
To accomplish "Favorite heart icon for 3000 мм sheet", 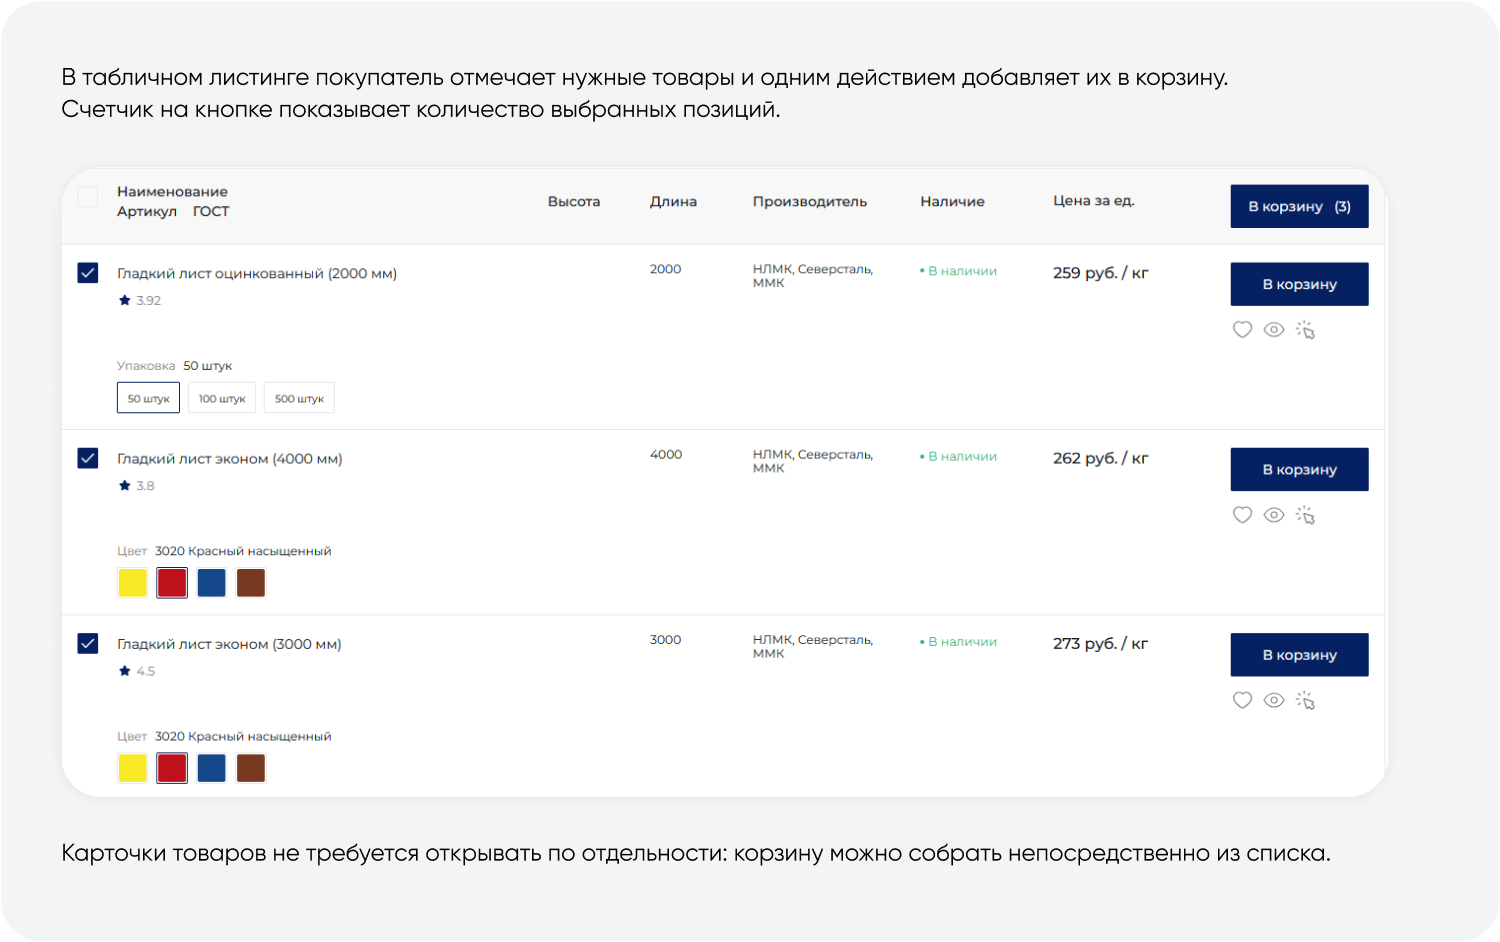I will click(x=1242, y=700).
